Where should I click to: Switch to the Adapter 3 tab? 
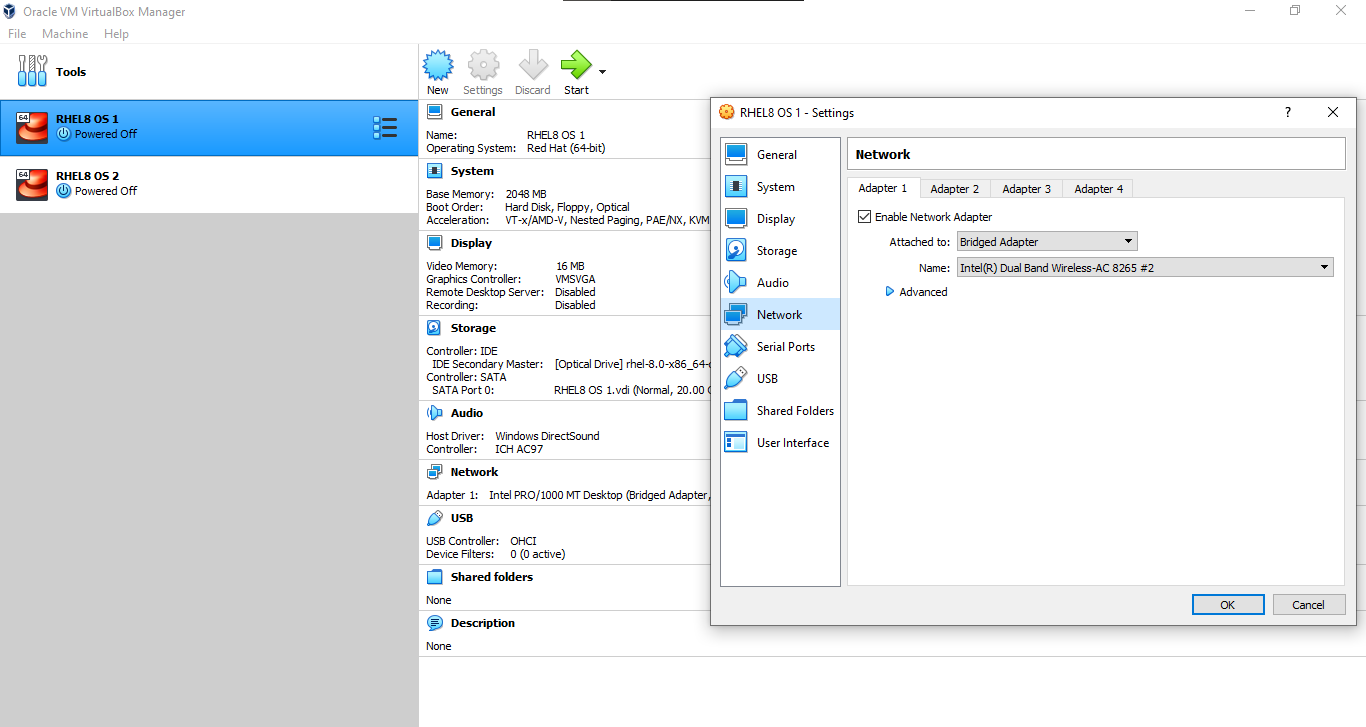click(1027, 189)
